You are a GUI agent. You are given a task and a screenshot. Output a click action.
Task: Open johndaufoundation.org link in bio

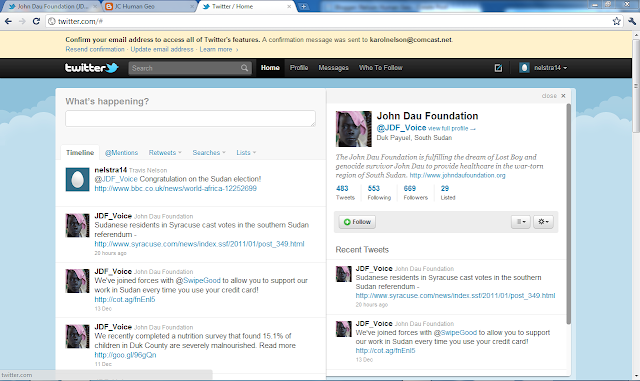pyautogui.click(x=457, y=175)
